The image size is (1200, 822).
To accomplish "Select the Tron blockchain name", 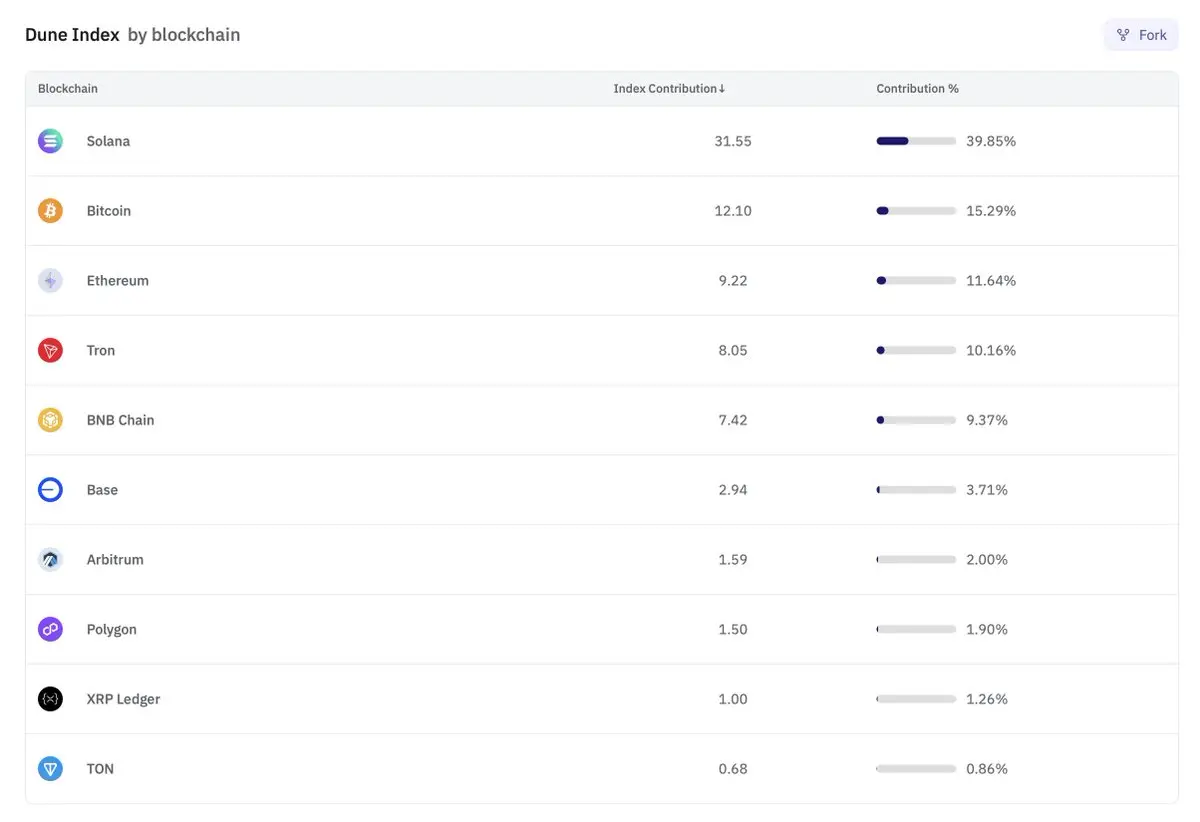I will 101,350.
